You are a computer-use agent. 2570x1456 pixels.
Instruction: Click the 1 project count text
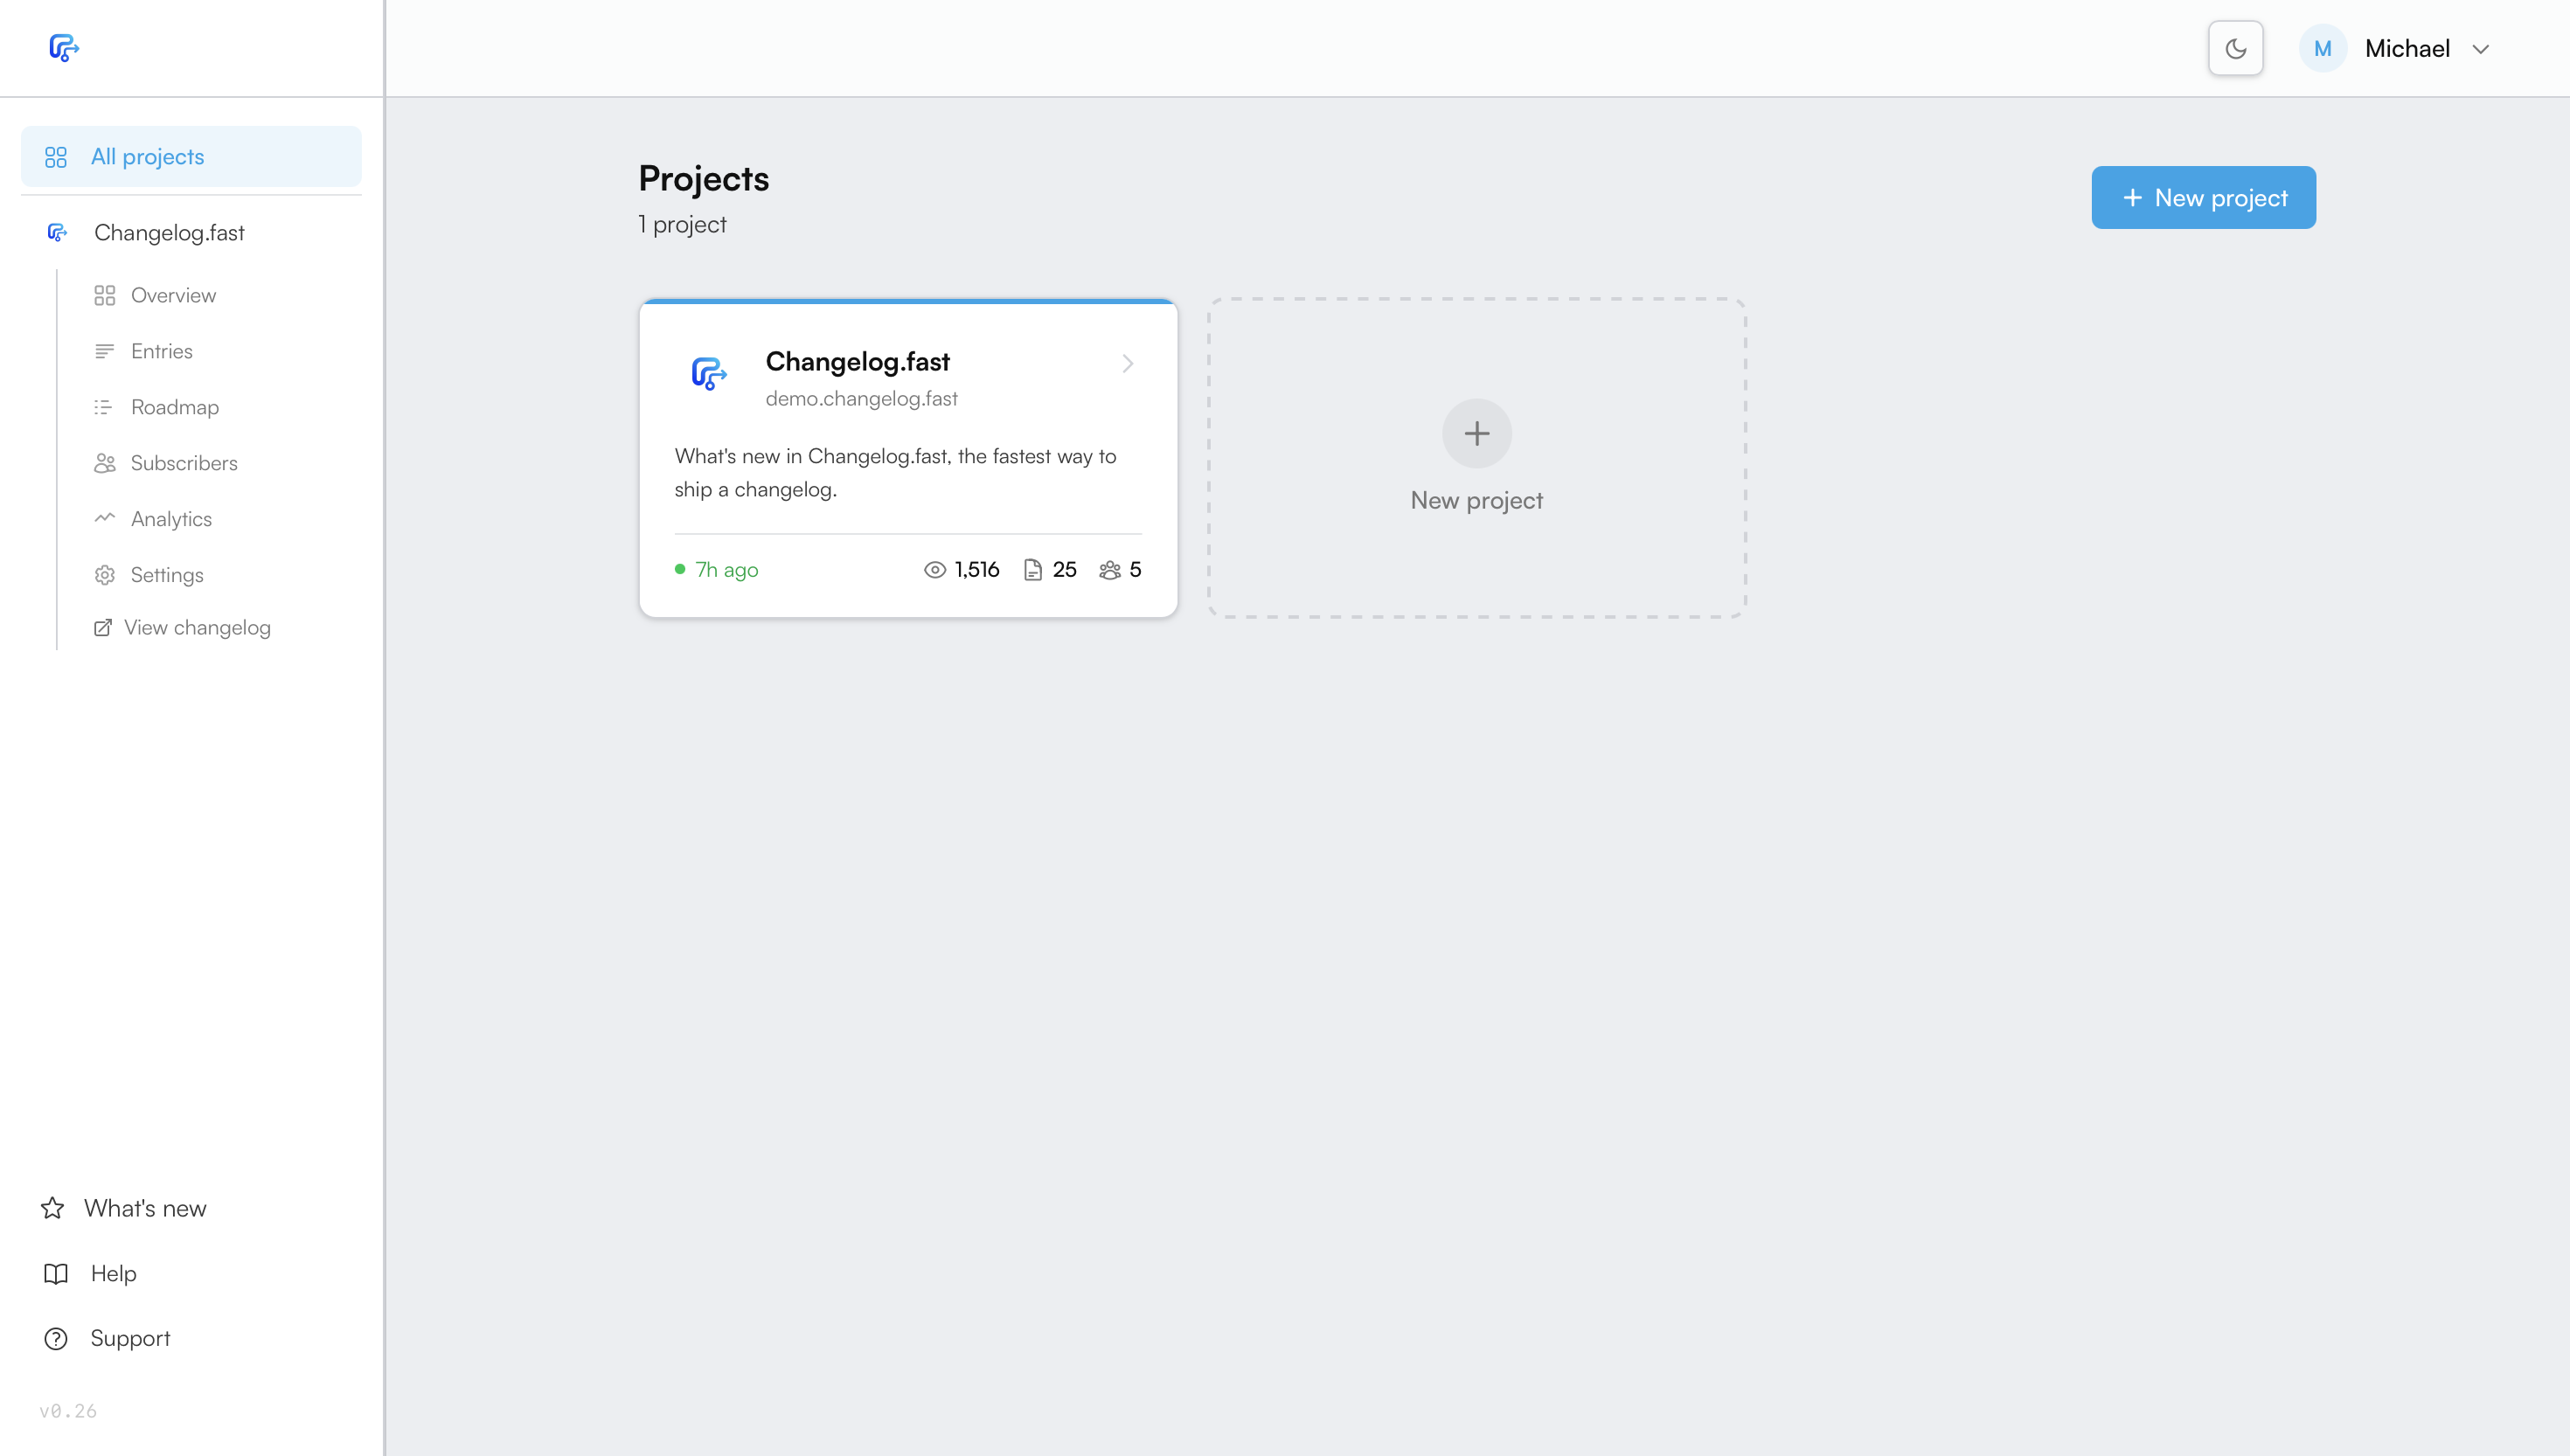(682, 224)
